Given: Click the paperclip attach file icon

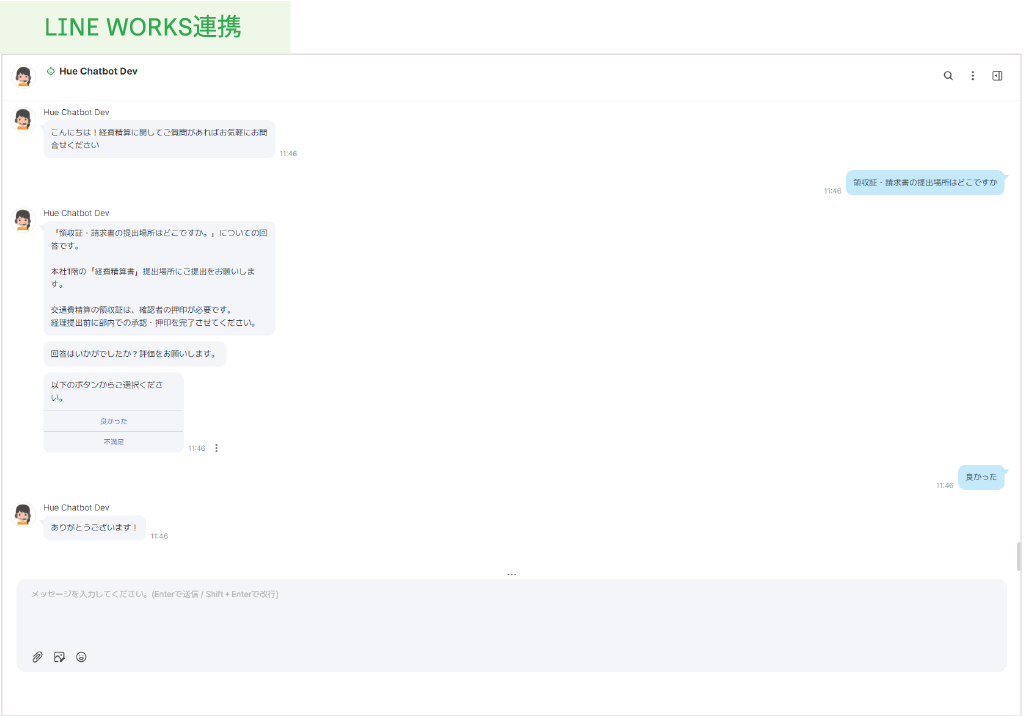Looking at the screenshot, I should (37, 657).
